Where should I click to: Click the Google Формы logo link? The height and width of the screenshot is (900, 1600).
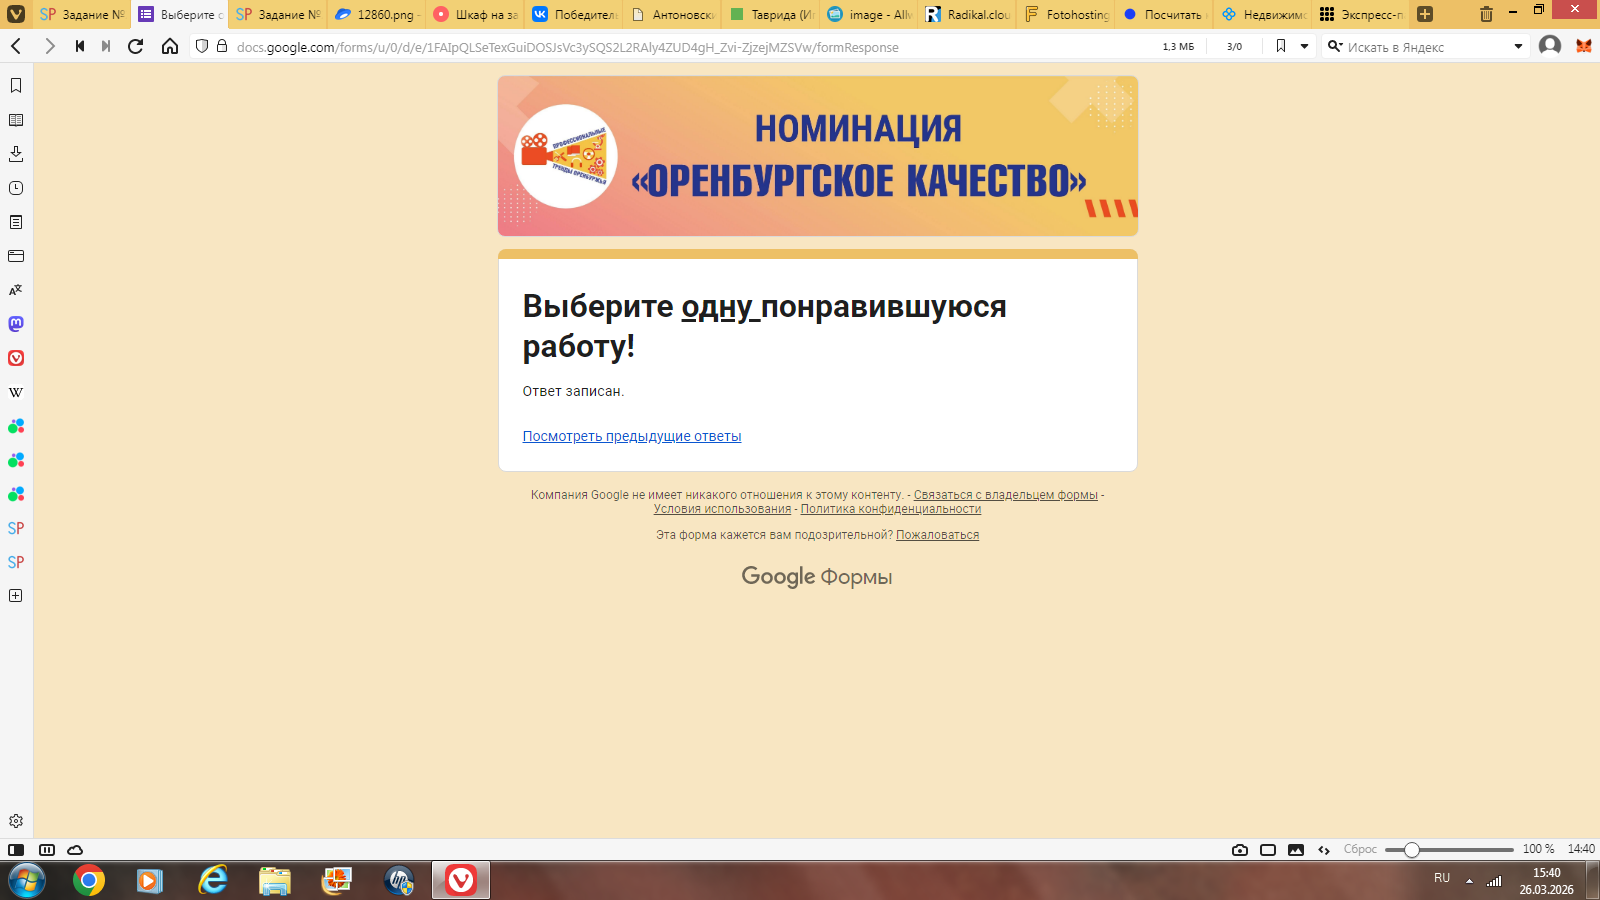(817, 577)
